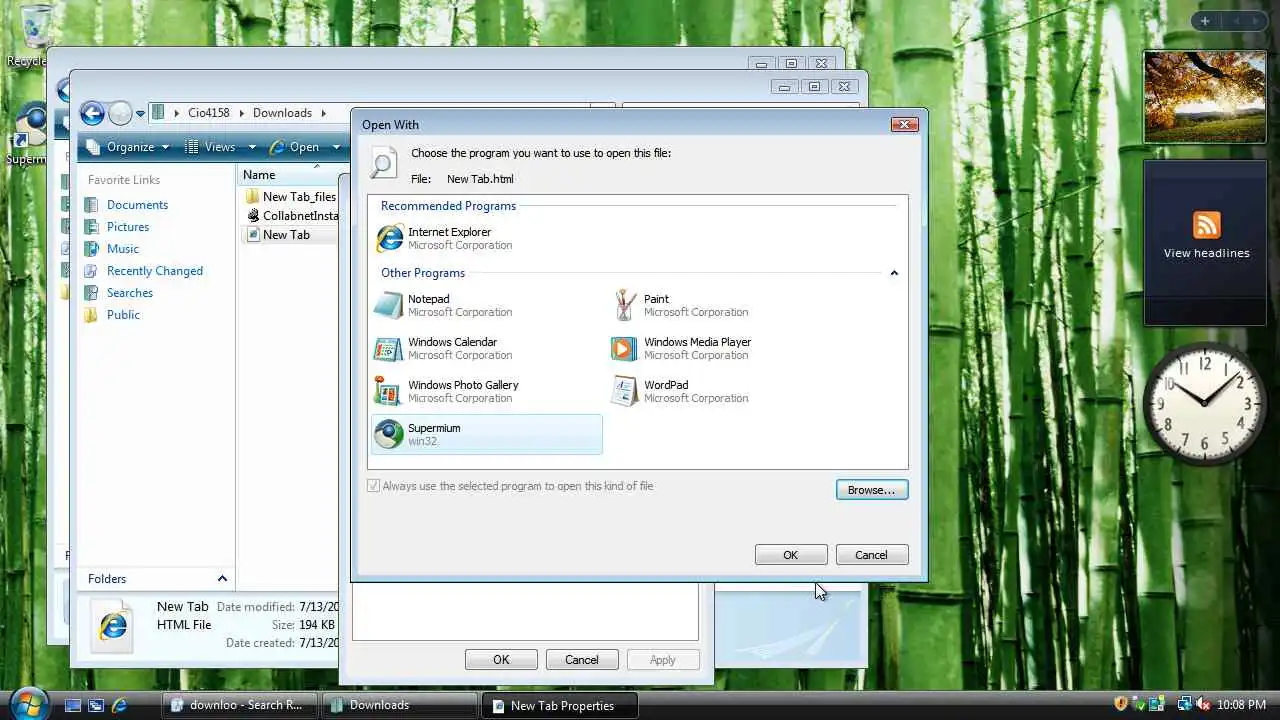Open the Windows Start orb
Viewport: 1280px width, 720px height.
tap(29, 704)
